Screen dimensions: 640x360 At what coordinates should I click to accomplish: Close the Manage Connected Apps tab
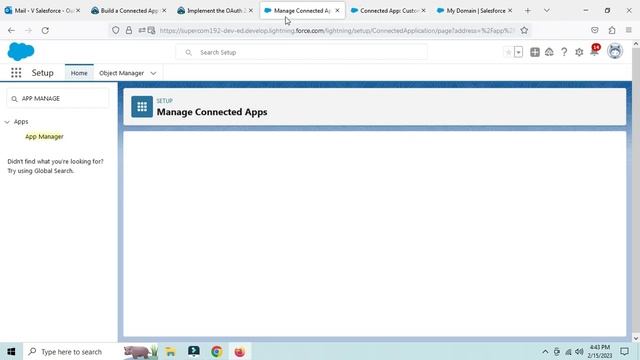337,11
